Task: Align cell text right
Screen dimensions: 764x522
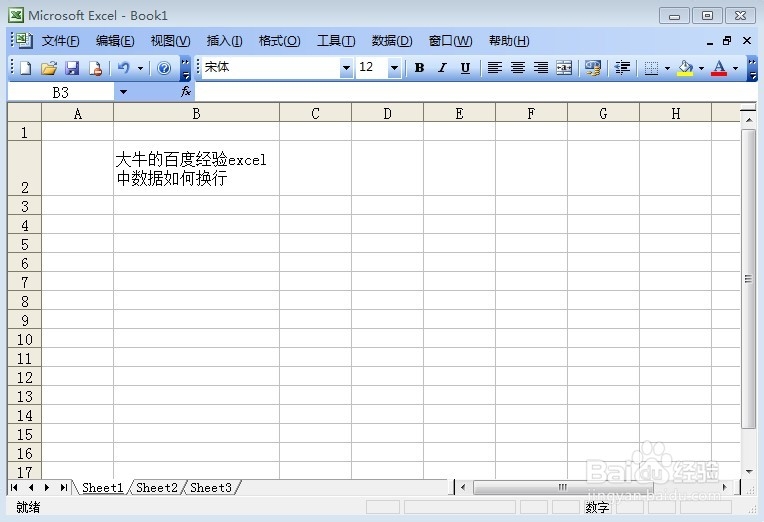Action: click(541, 68)
